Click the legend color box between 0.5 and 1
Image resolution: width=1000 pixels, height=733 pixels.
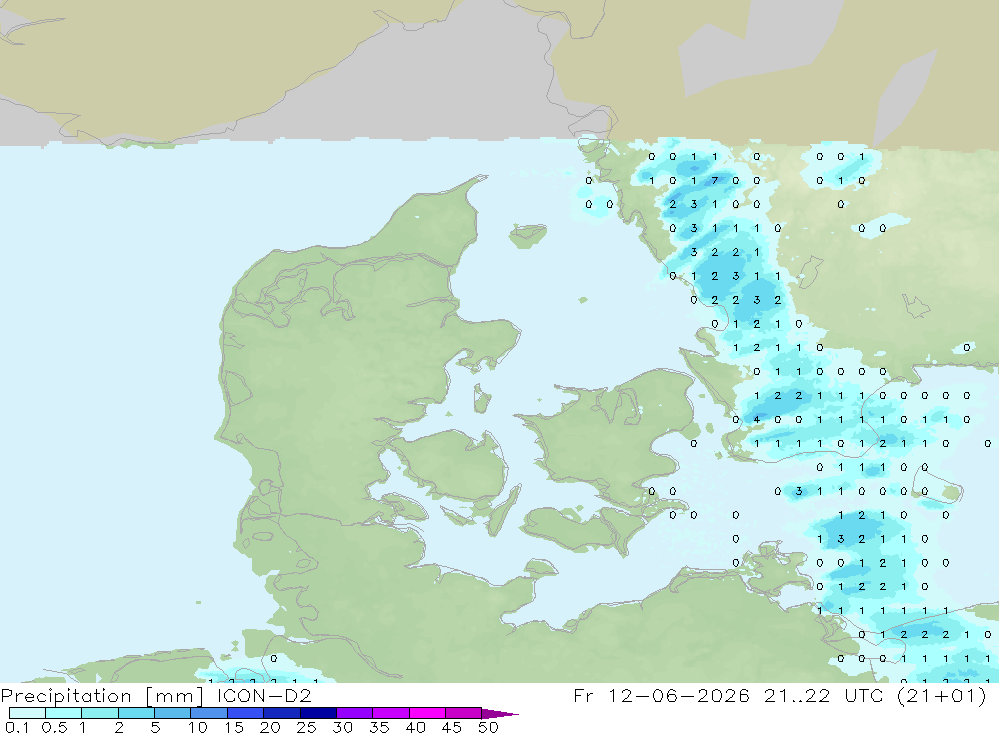64,713
